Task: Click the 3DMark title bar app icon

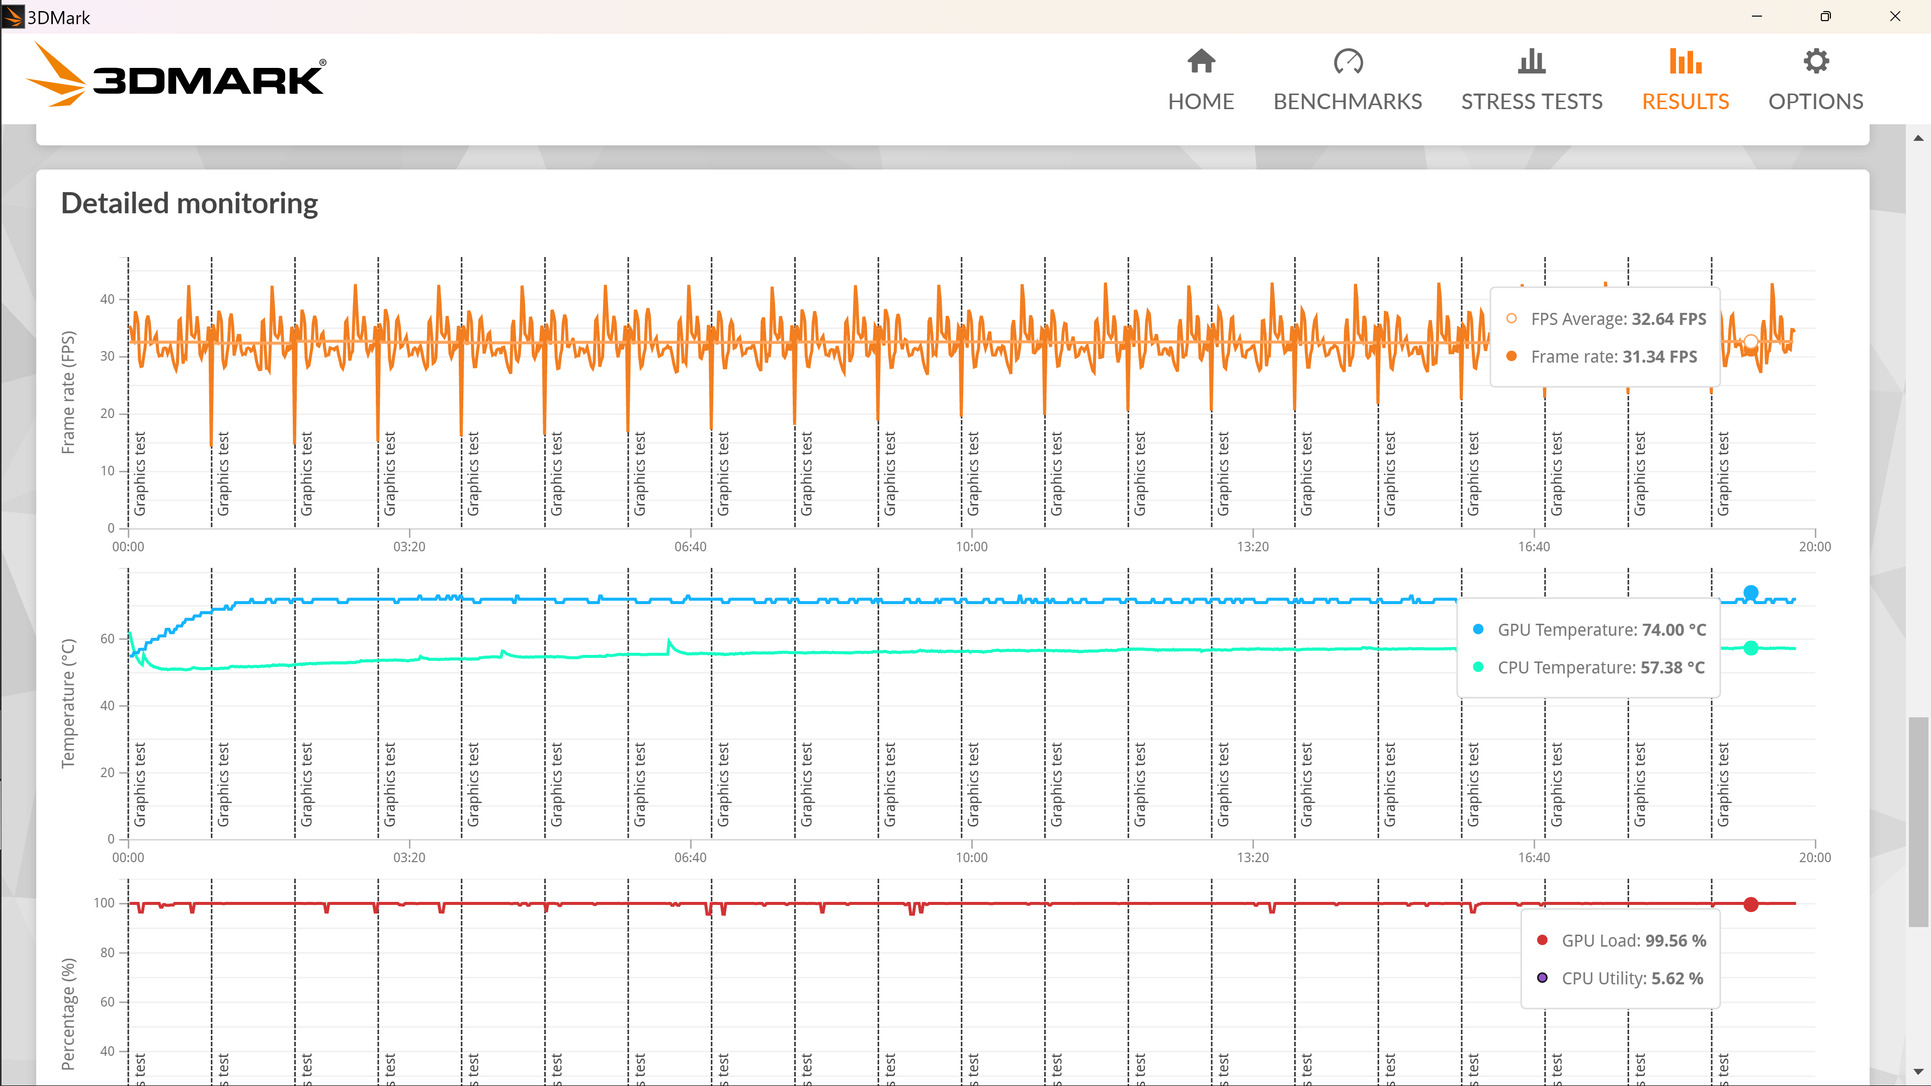Action: (x=13, y=17)
